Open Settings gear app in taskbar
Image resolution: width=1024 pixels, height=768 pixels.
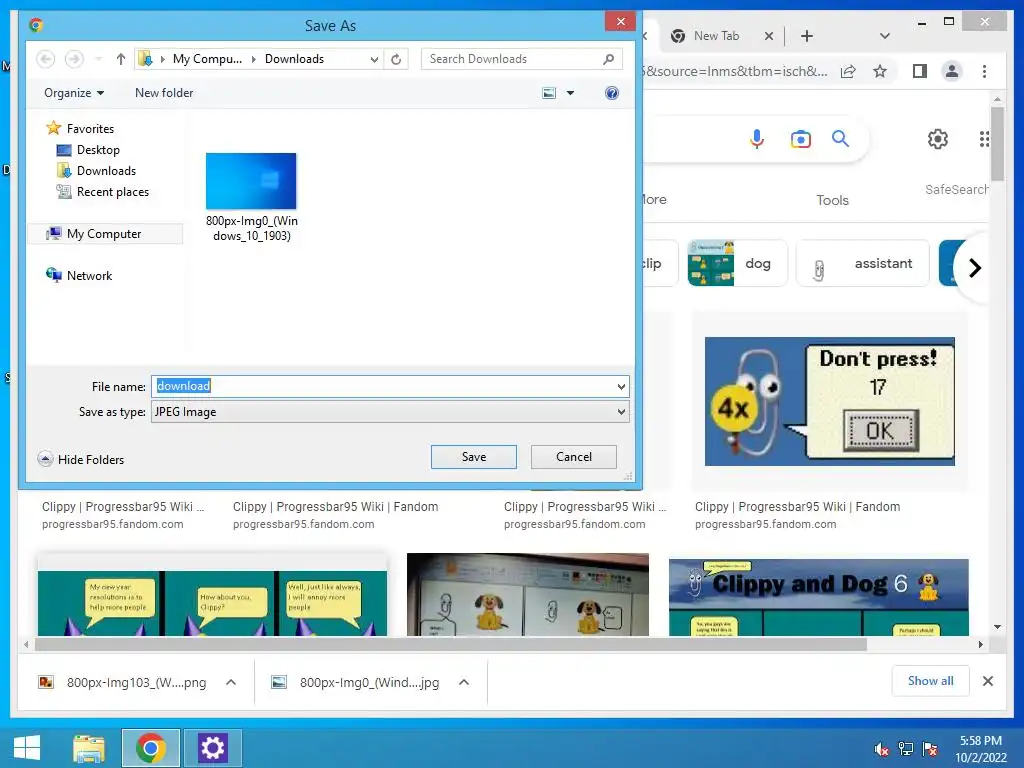(x=212, y=748)
